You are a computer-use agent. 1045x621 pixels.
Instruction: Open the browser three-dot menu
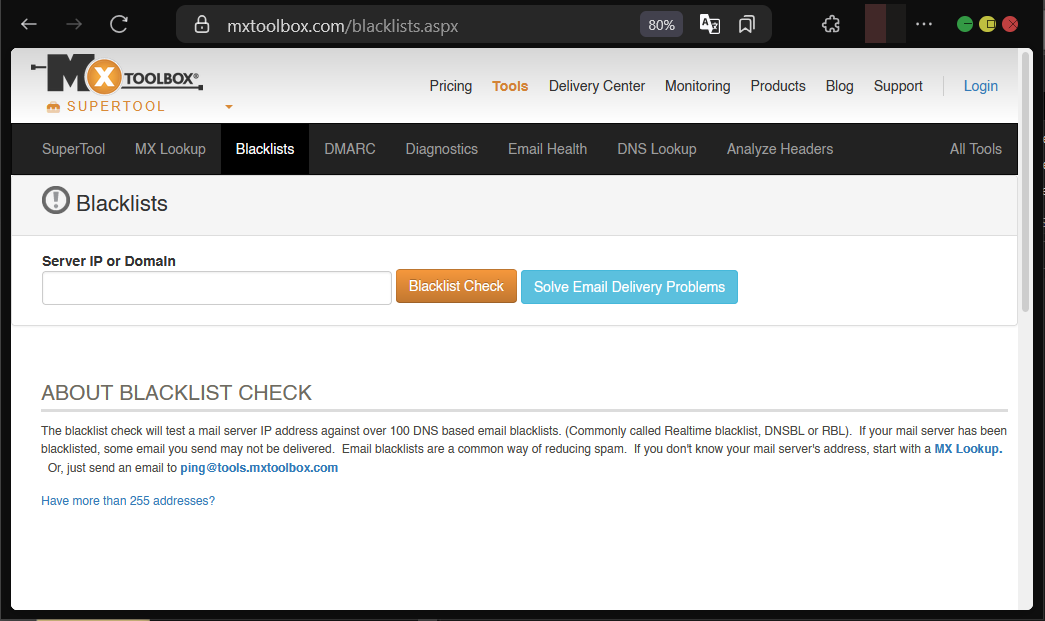point(924,25)
